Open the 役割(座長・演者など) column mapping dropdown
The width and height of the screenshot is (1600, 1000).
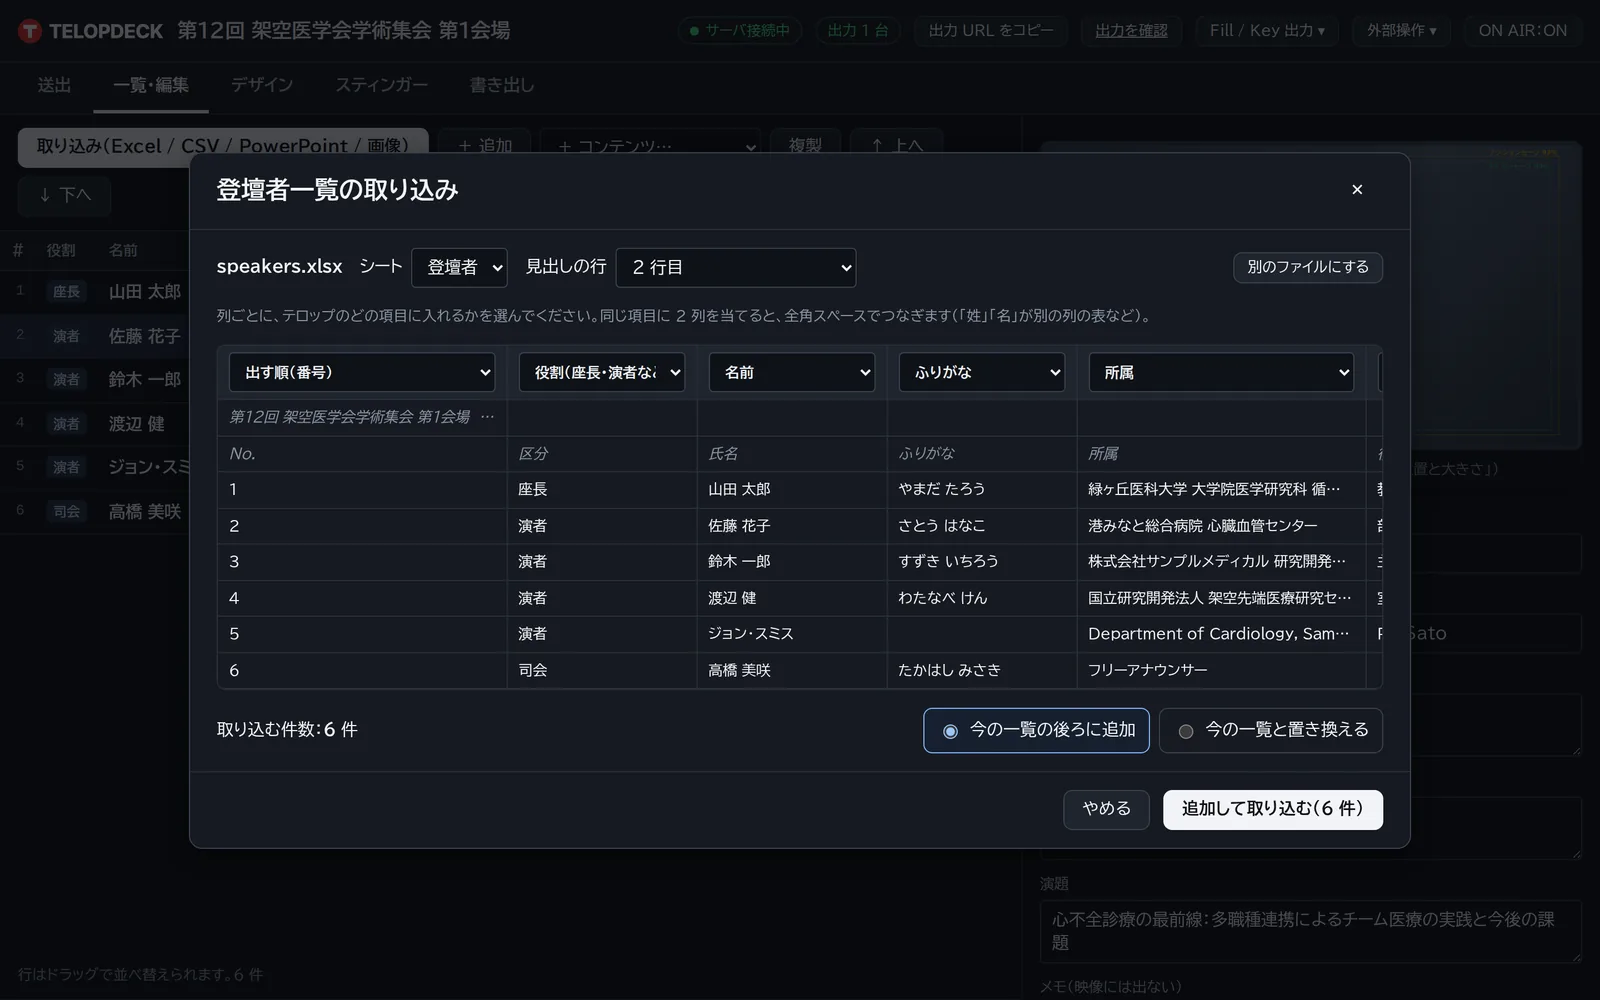[602, 372]
